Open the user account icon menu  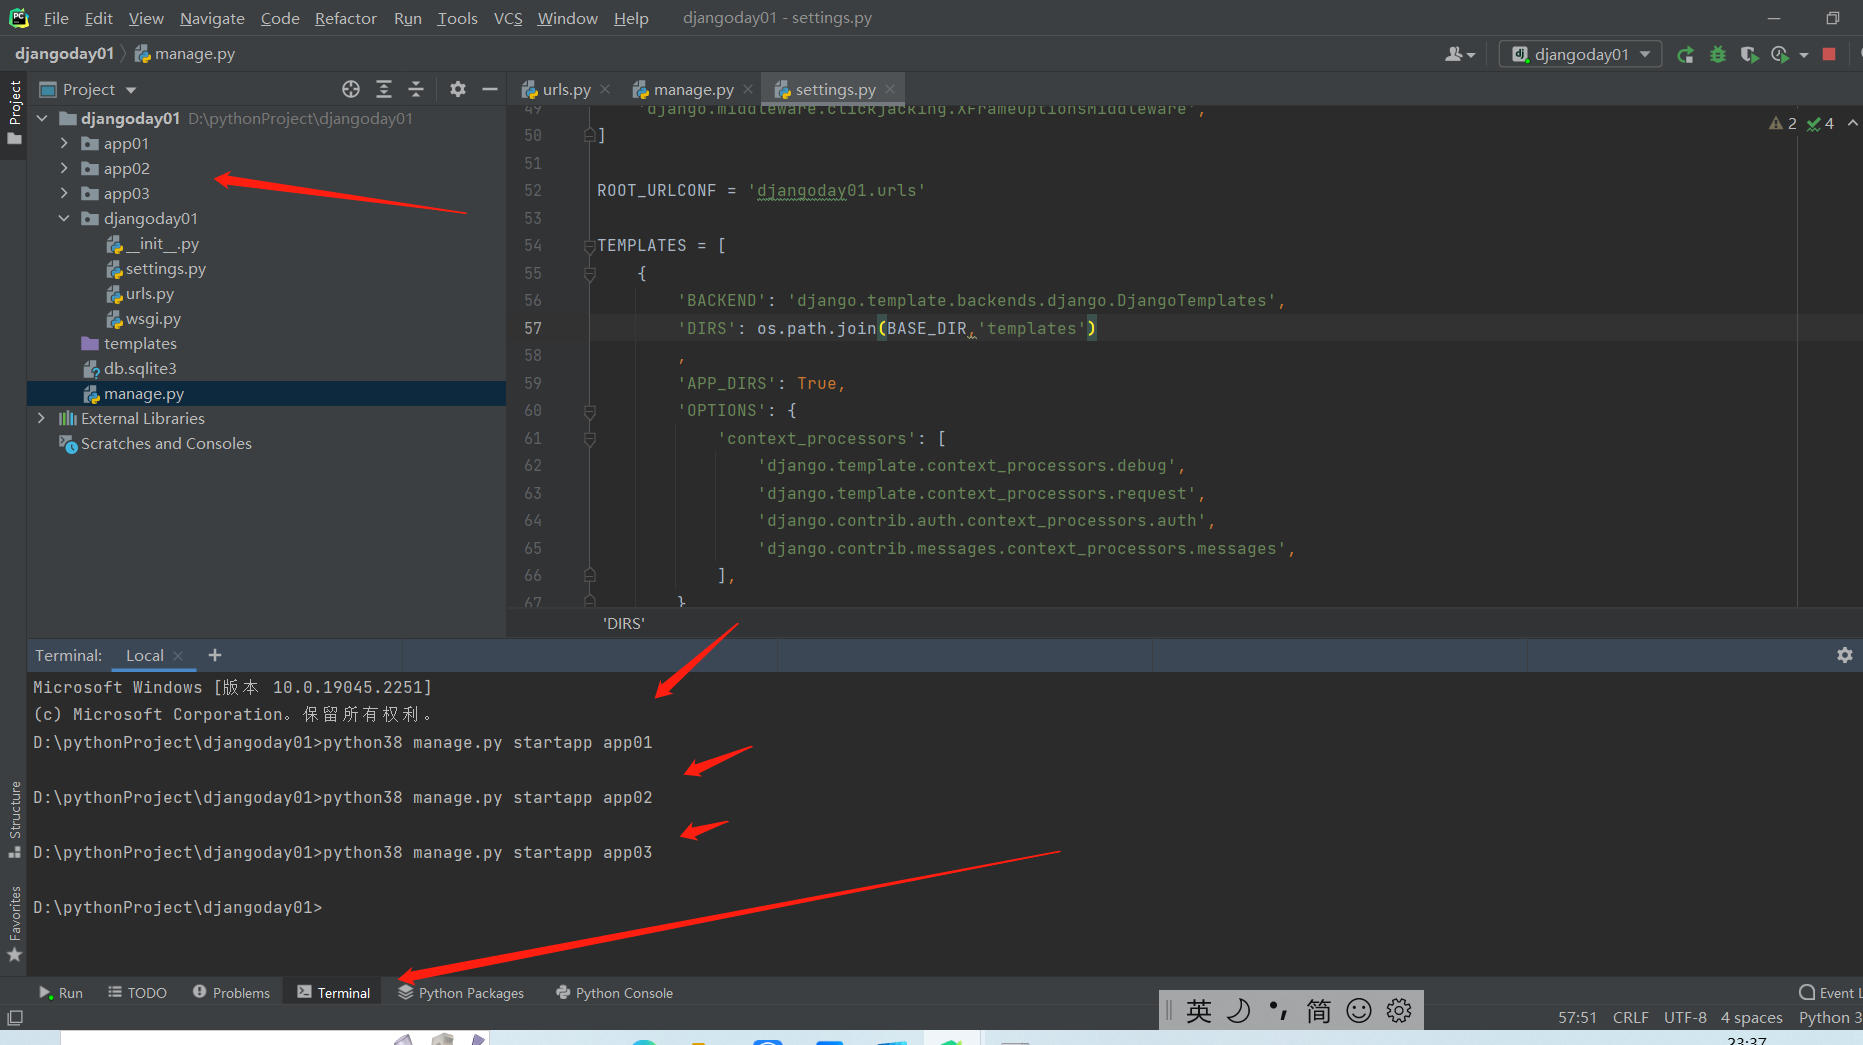[1460, 55]
